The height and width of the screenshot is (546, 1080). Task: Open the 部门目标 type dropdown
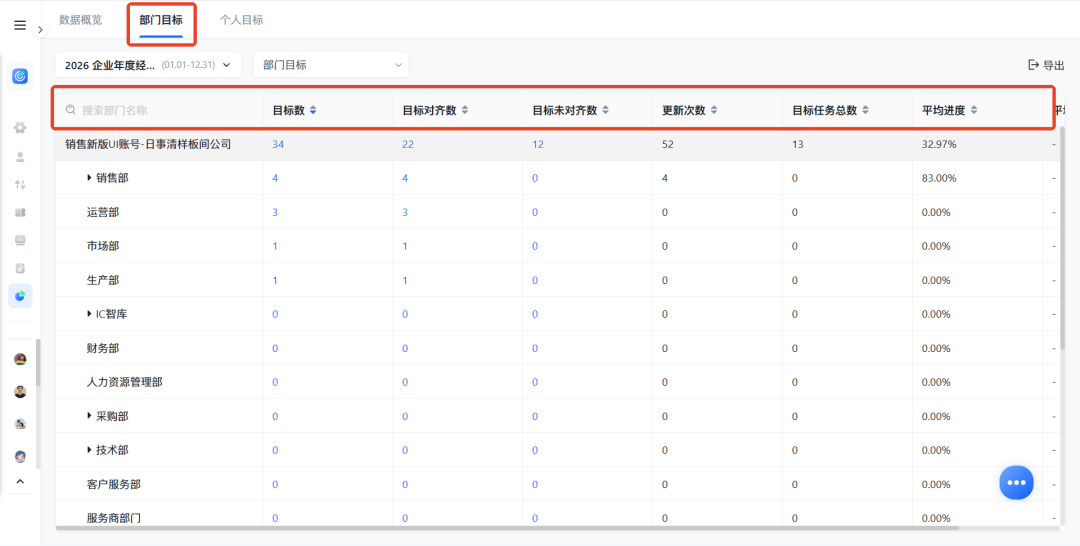pos(331,65)
